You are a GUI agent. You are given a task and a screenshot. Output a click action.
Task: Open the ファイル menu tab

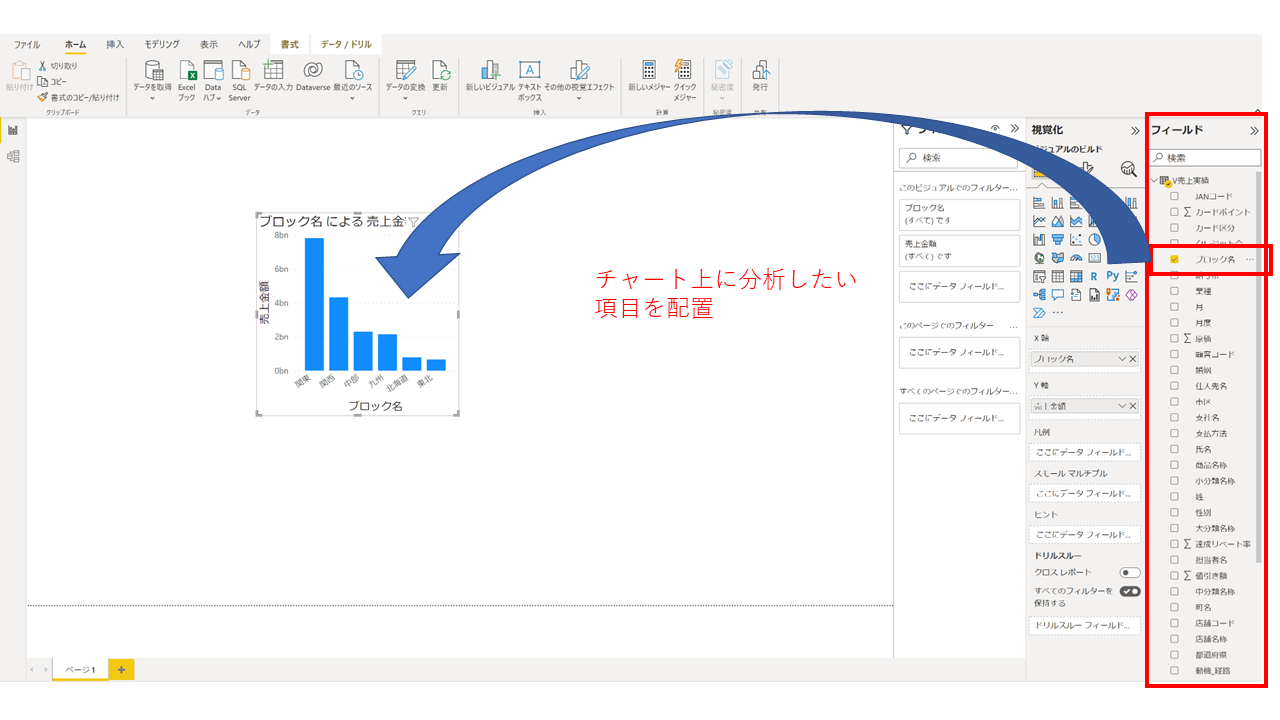[x=27, y=45]
